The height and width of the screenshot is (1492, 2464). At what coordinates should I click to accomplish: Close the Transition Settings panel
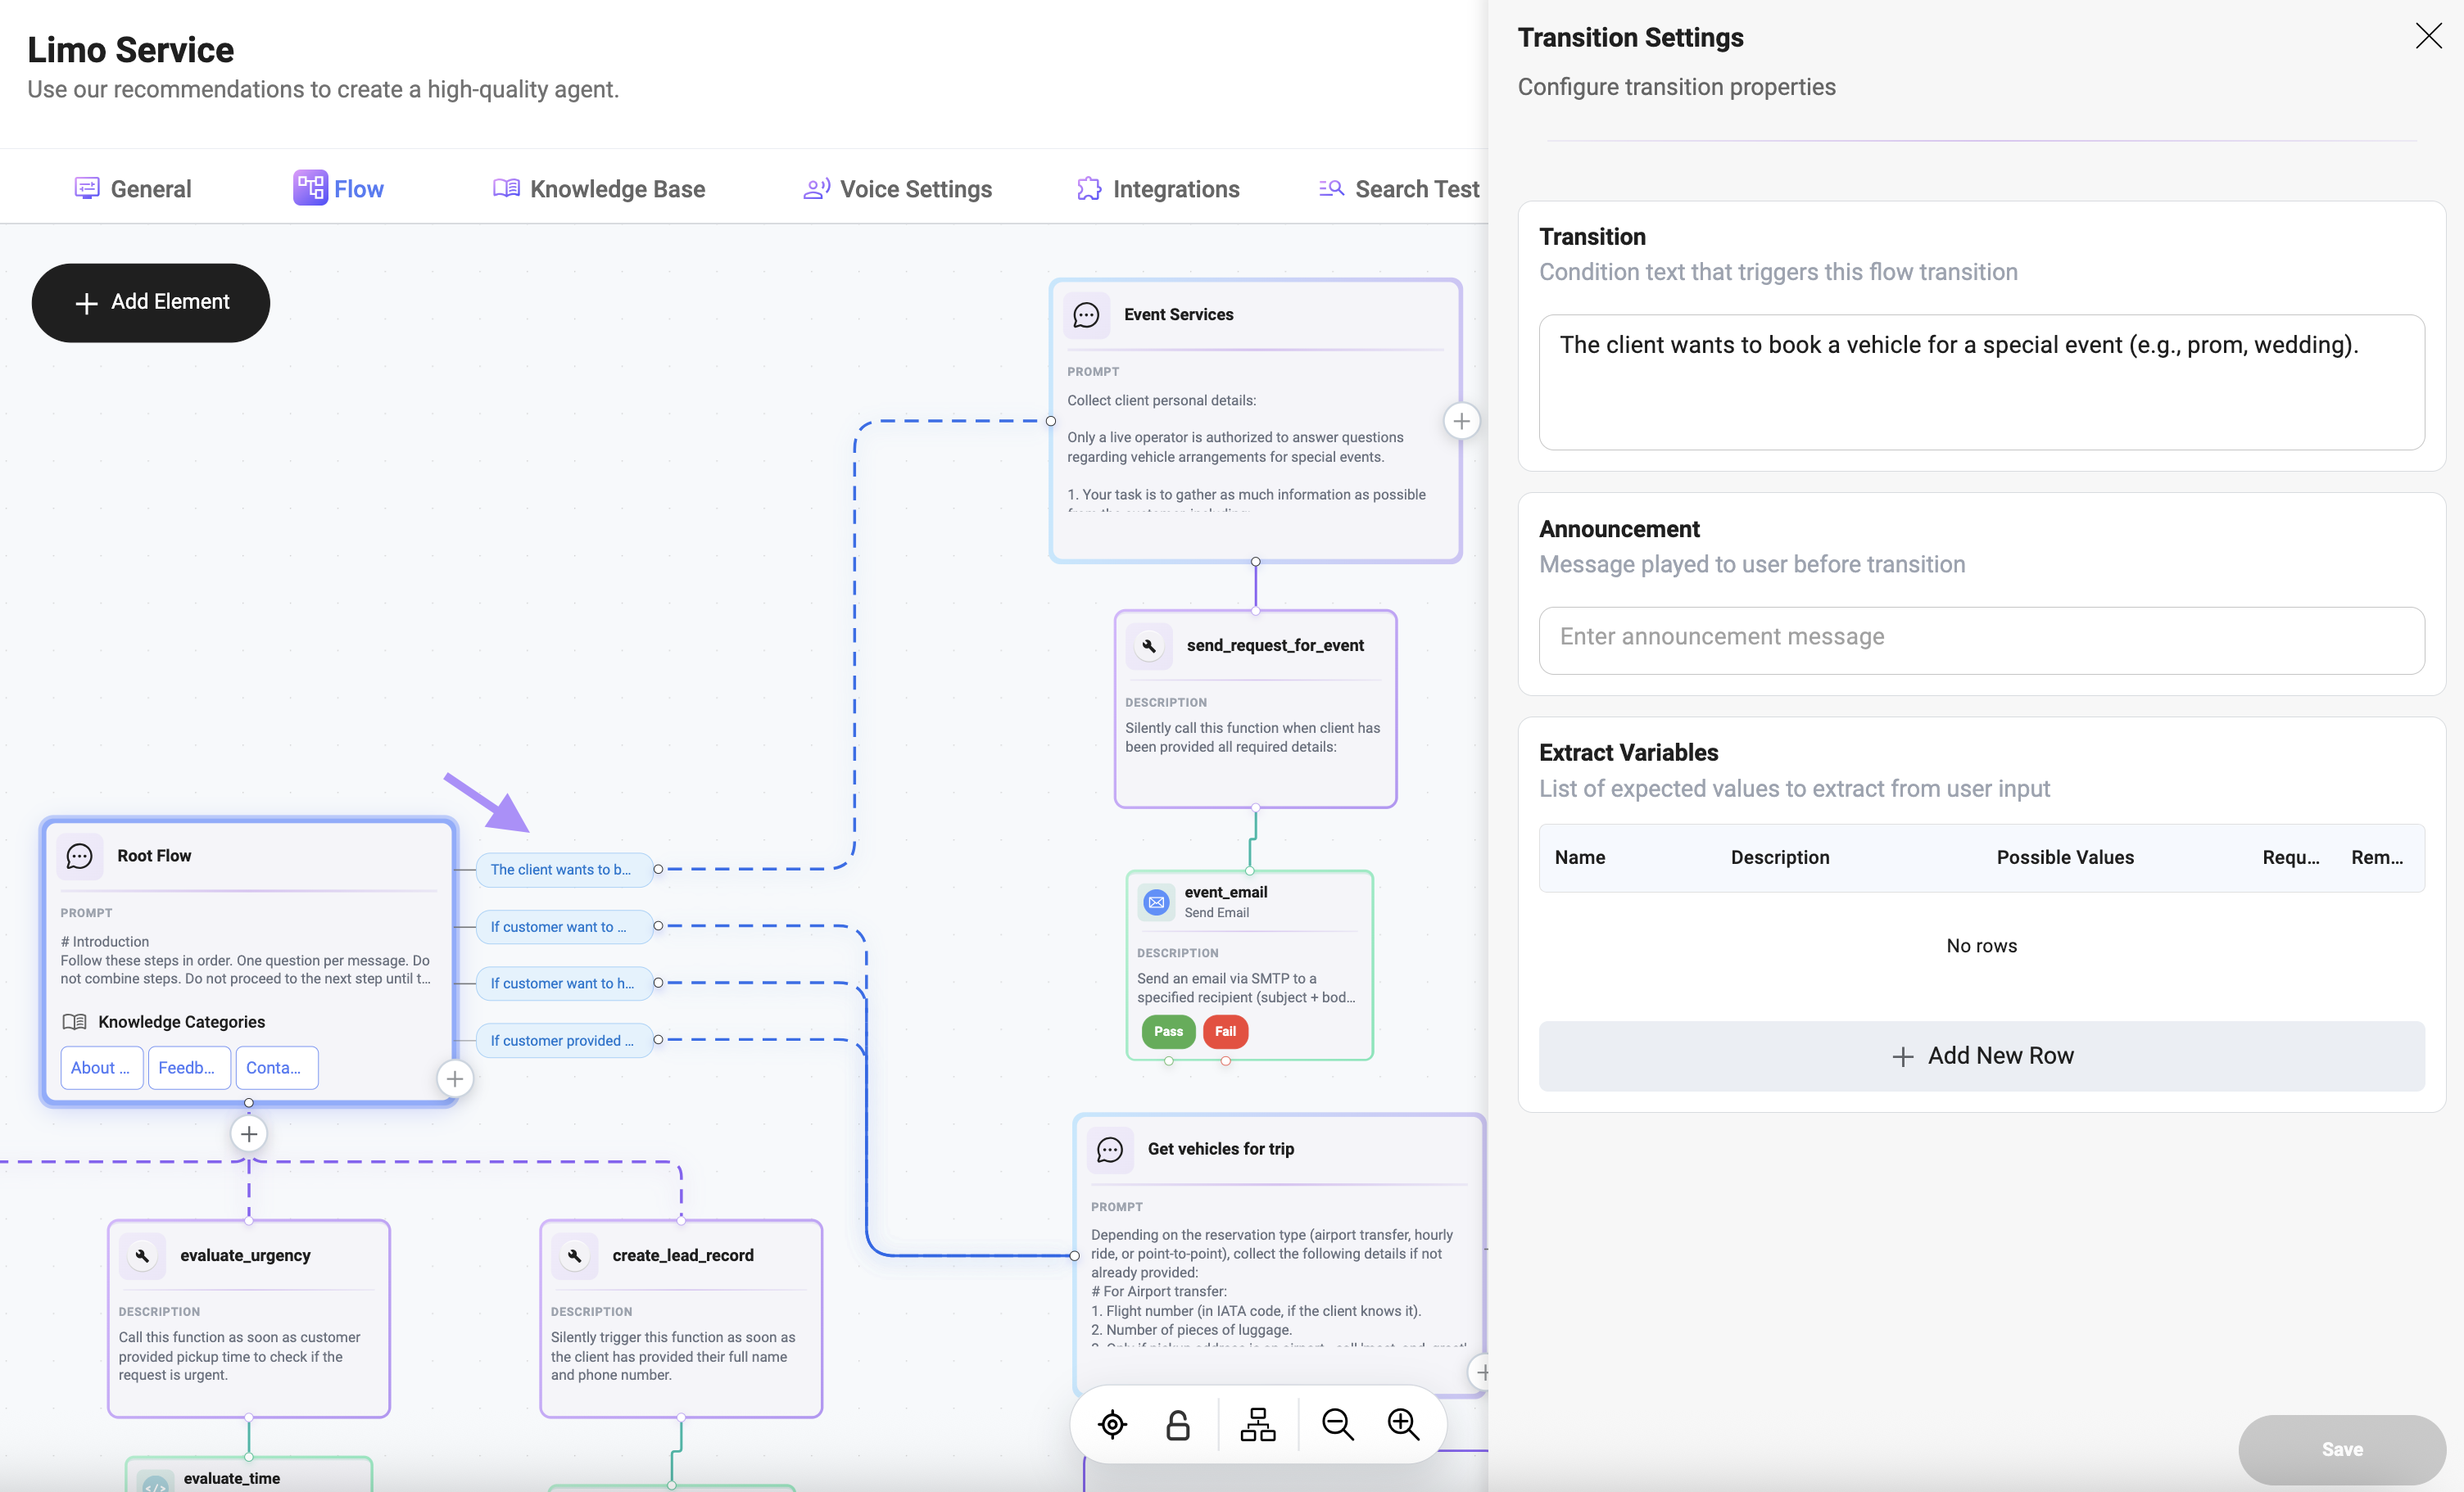tap(2428, 36)
